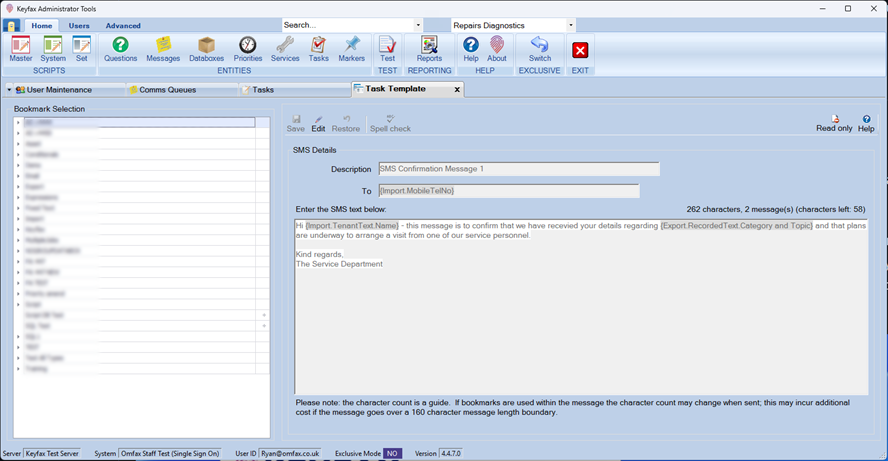888x461 pixels.
Task: Switch to the Users ribbon tab
Action: coord(78,26)
